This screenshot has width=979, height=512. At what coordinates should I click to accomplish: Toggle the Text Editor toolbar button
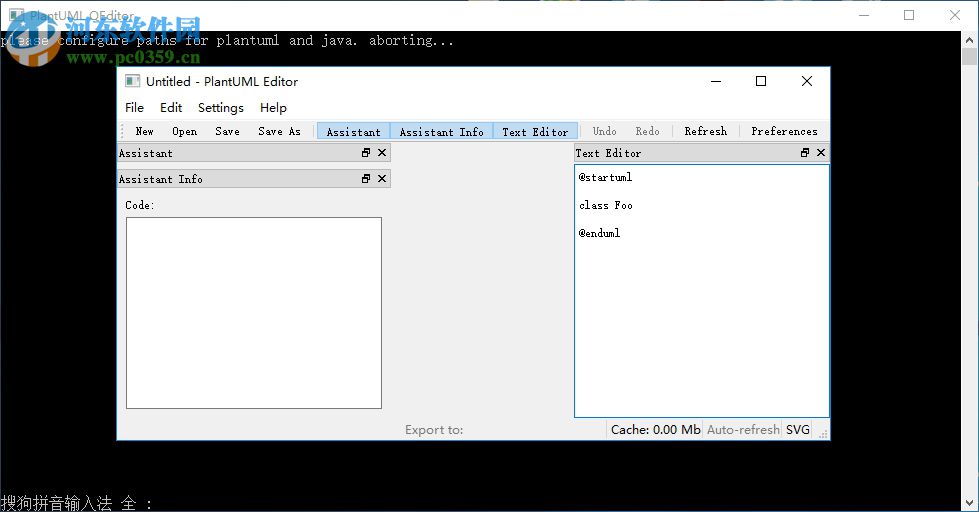coord(535,131)
